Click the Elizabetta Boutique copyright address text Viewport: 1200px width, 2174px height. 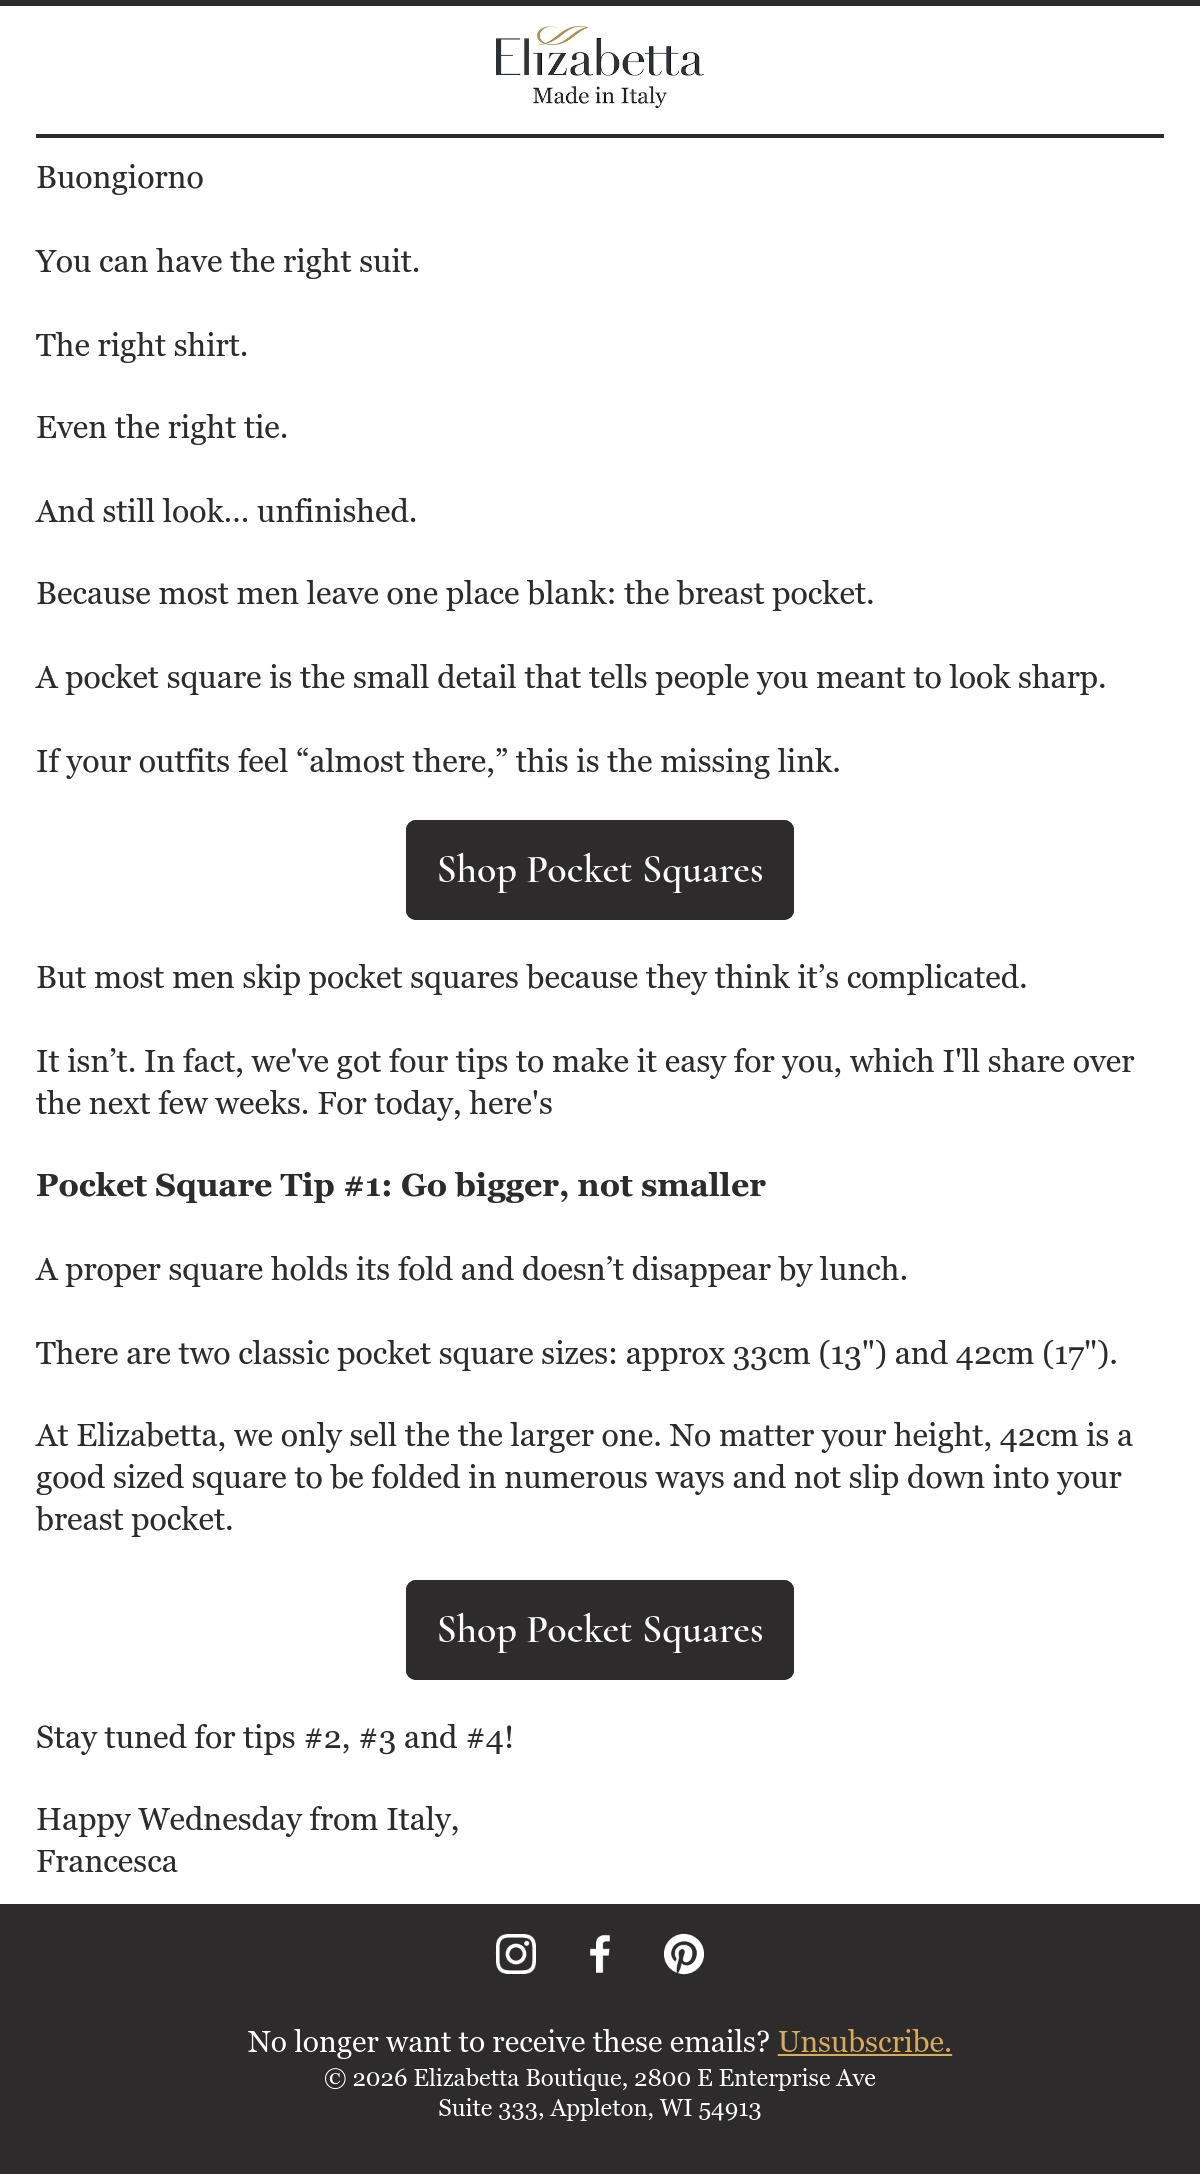point(600,2093)
